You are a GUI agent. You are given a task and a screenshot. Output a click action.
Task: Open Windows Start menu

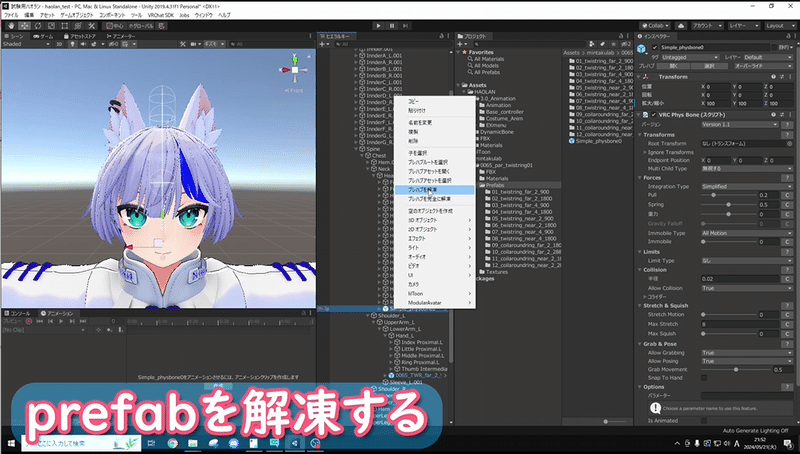[x=10, y=443]
